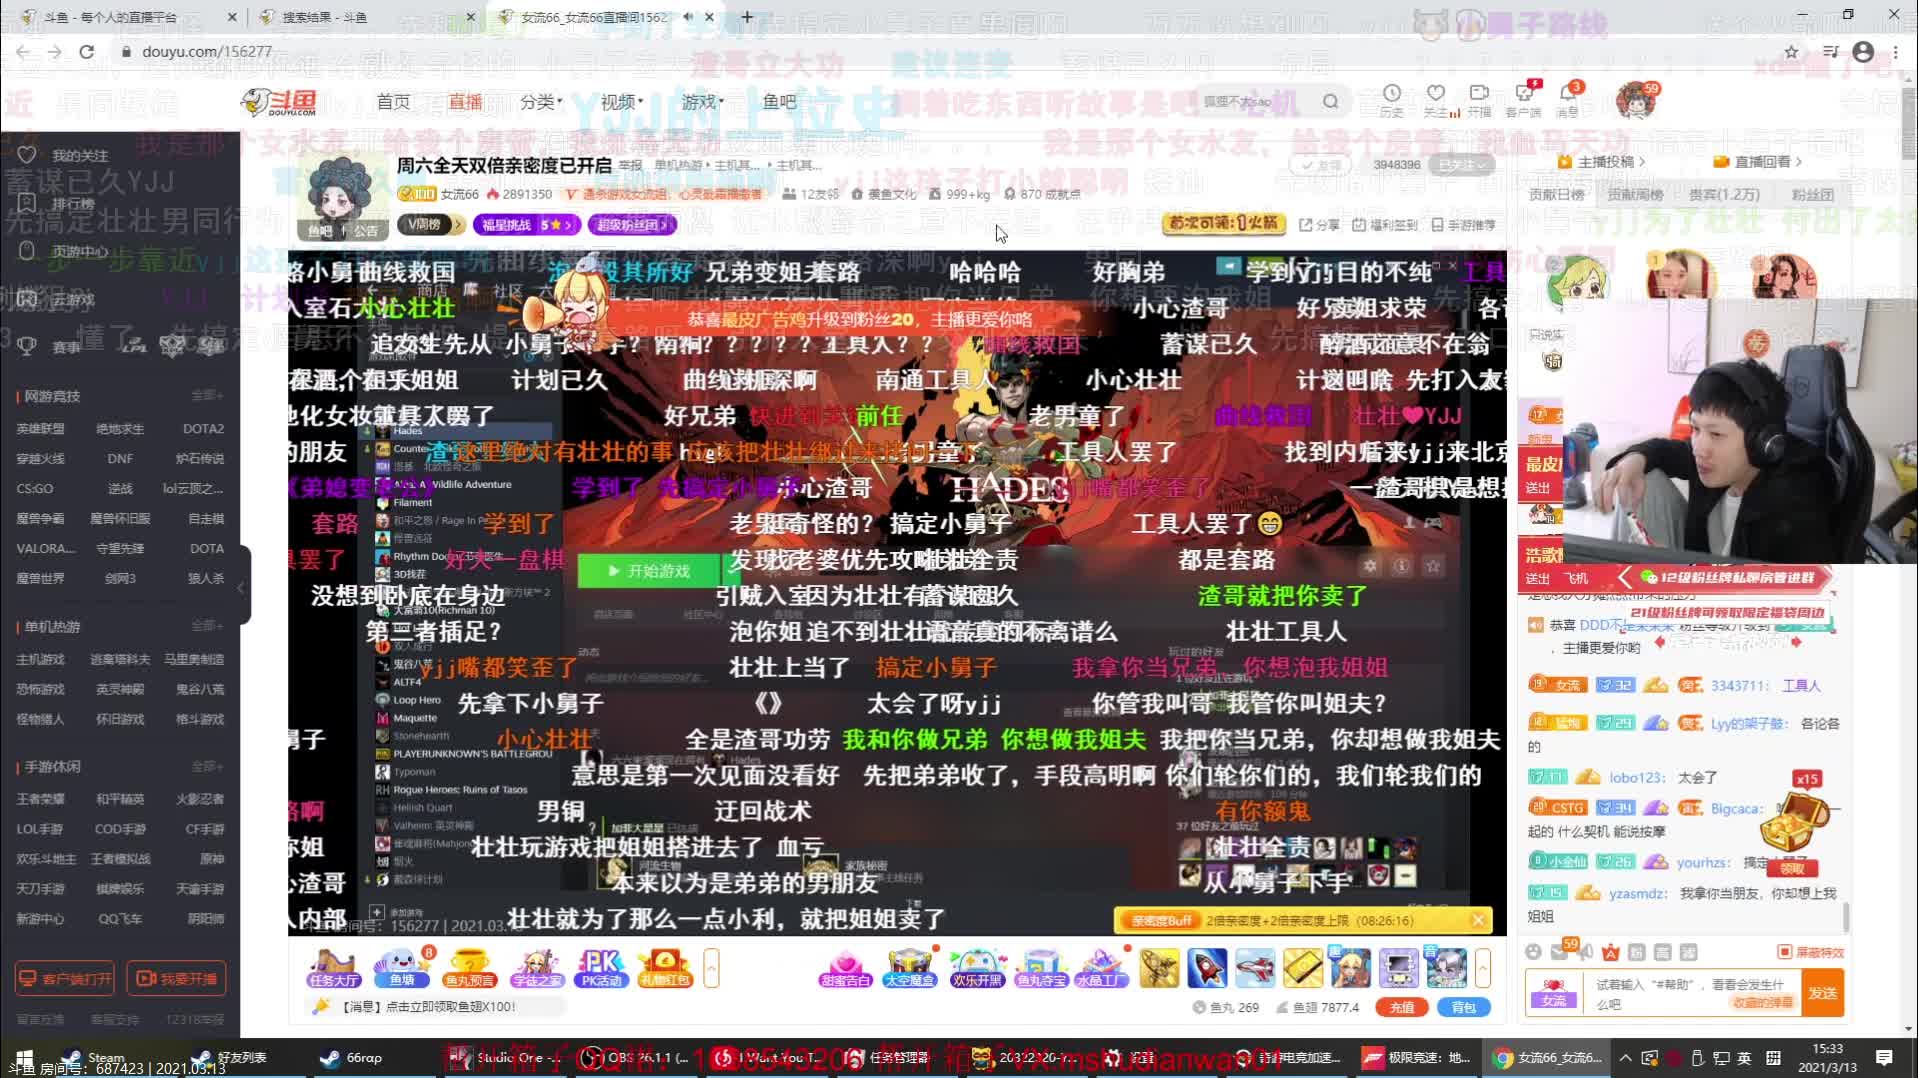The image size is (1918, 1078).
Task: Click the red crown A danmaku style icon
Action: pyautogui.click(x=1610, y=952)
